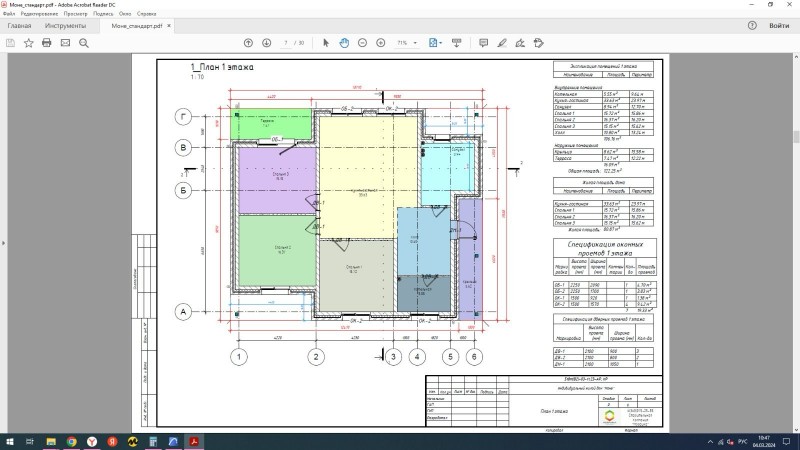Click the Send by email envelope icon

coord(65,43)
